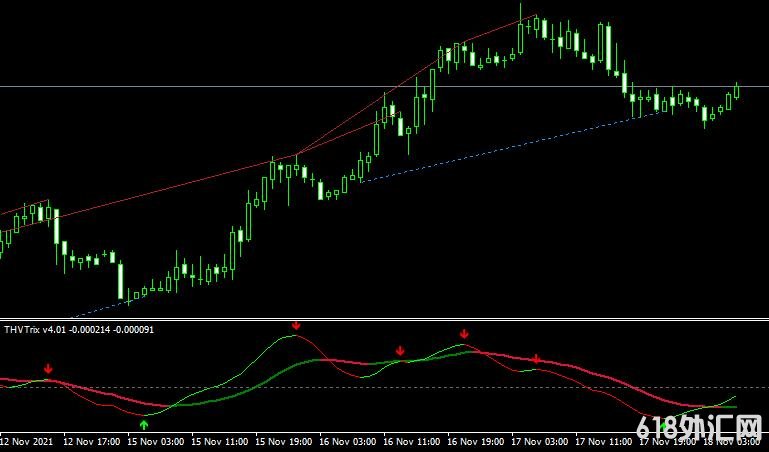Select the THVTrix v4.01 indicator label
Image resolution: width=769 pixels, height=452 pixels.
coord(79,330)
